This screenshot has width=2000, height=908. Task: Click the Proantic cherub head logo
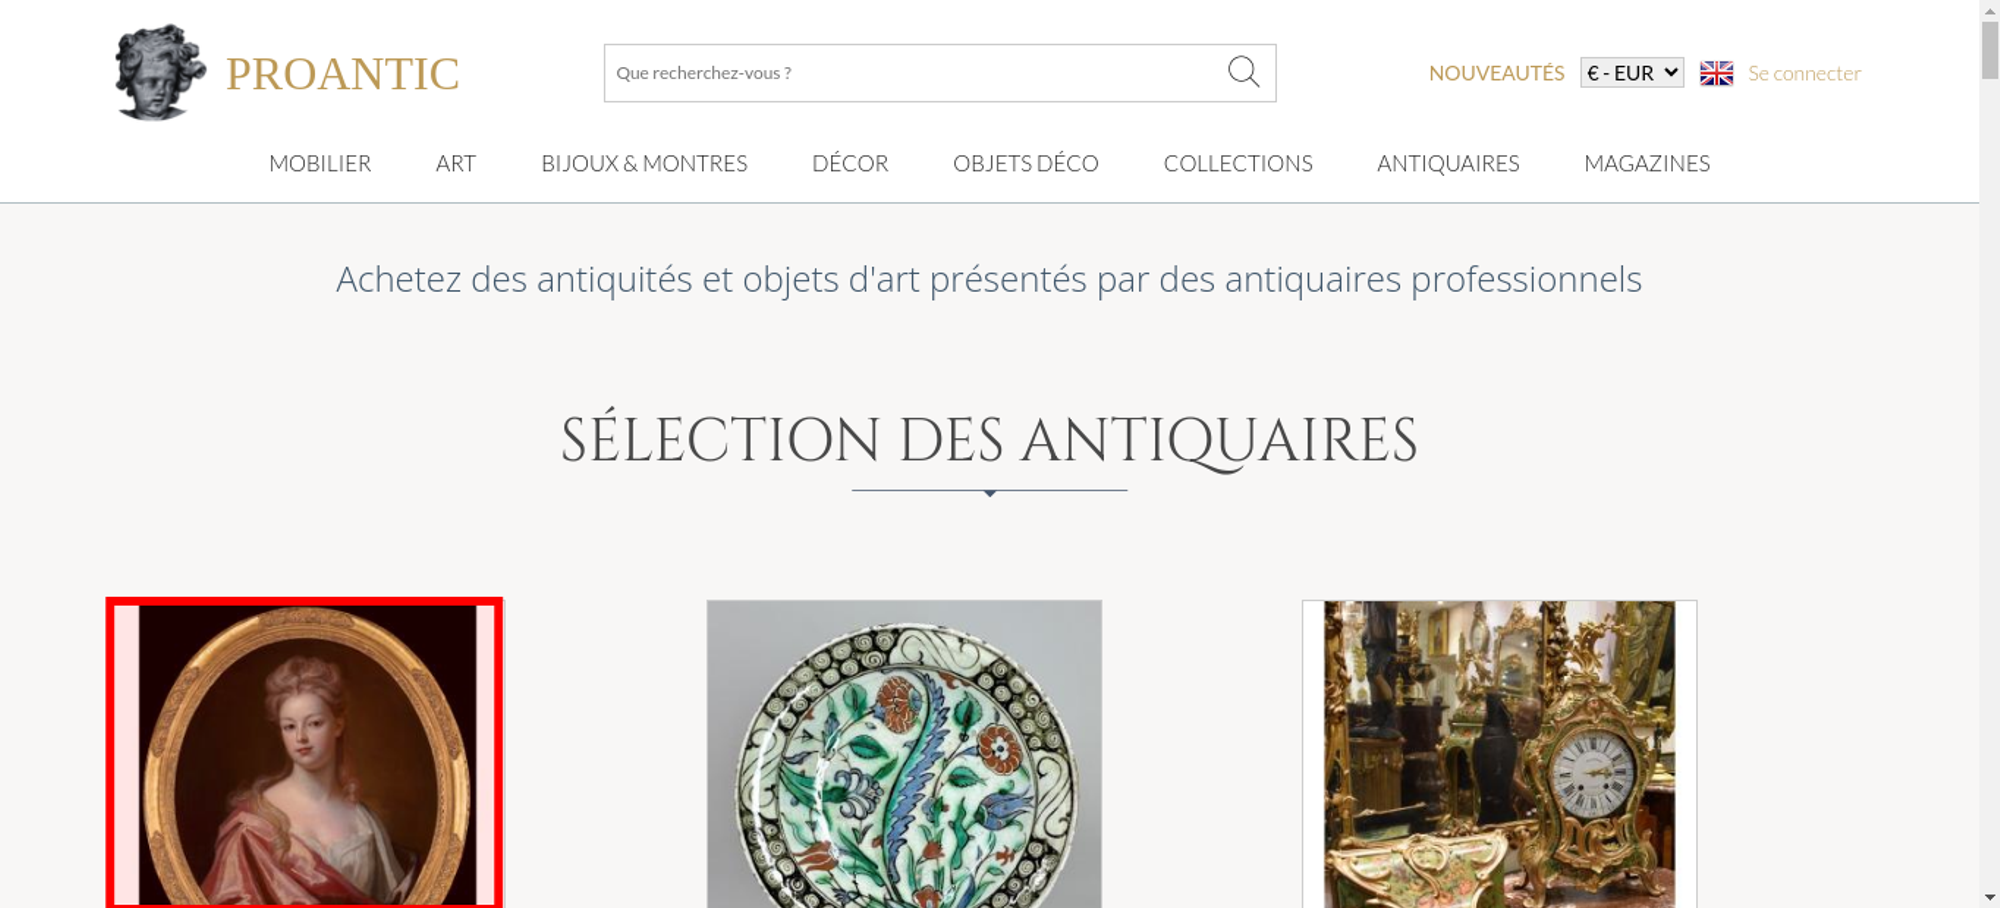point(160,72)
